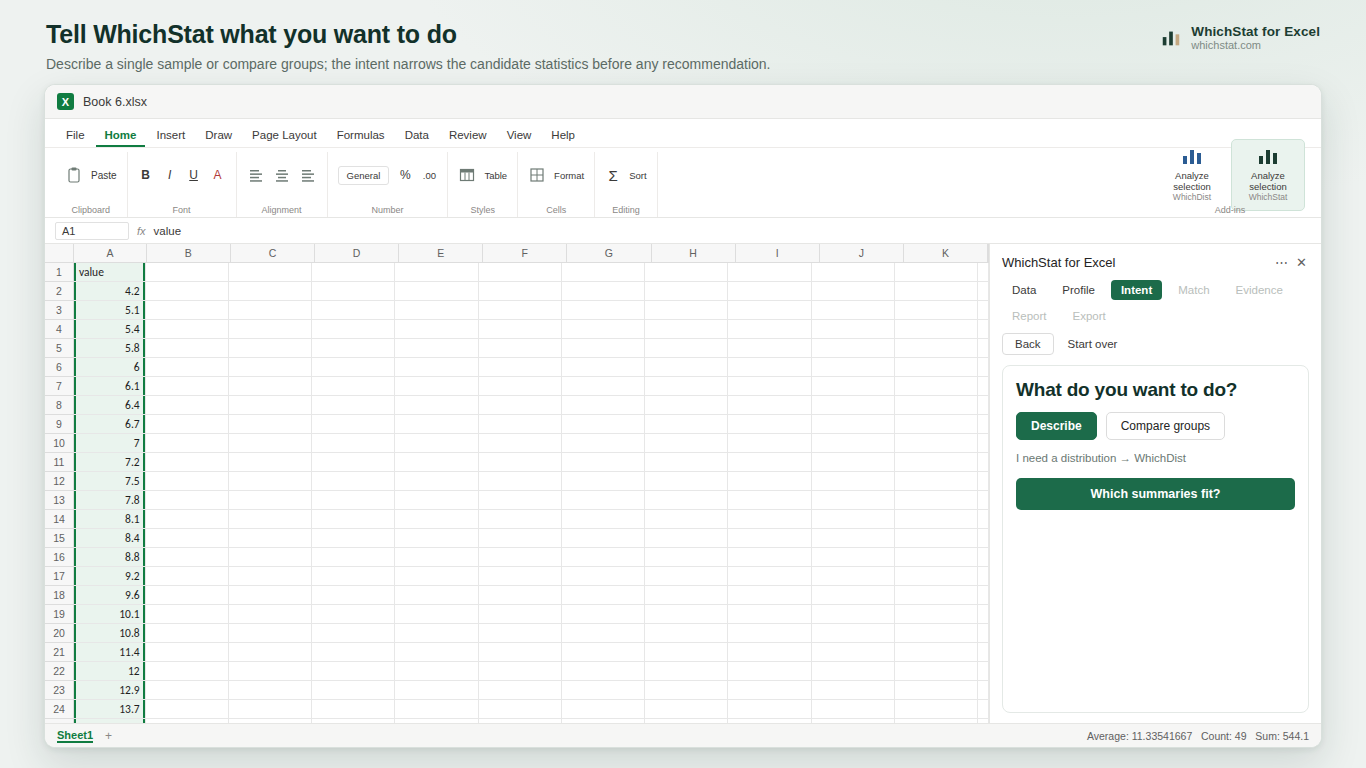Switch to the Formulas ribbon tab
This screenshot has height=768, width=1366.
tap(360, 135)
